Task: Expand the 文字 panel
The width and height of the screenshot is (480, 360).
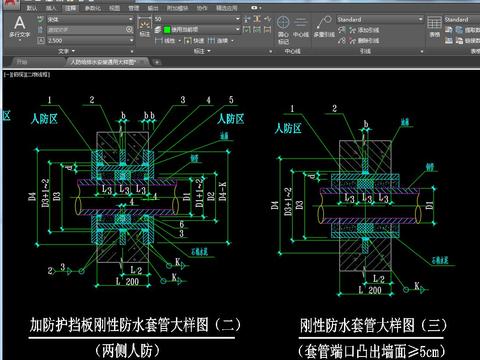Action: tap(67, 51)
